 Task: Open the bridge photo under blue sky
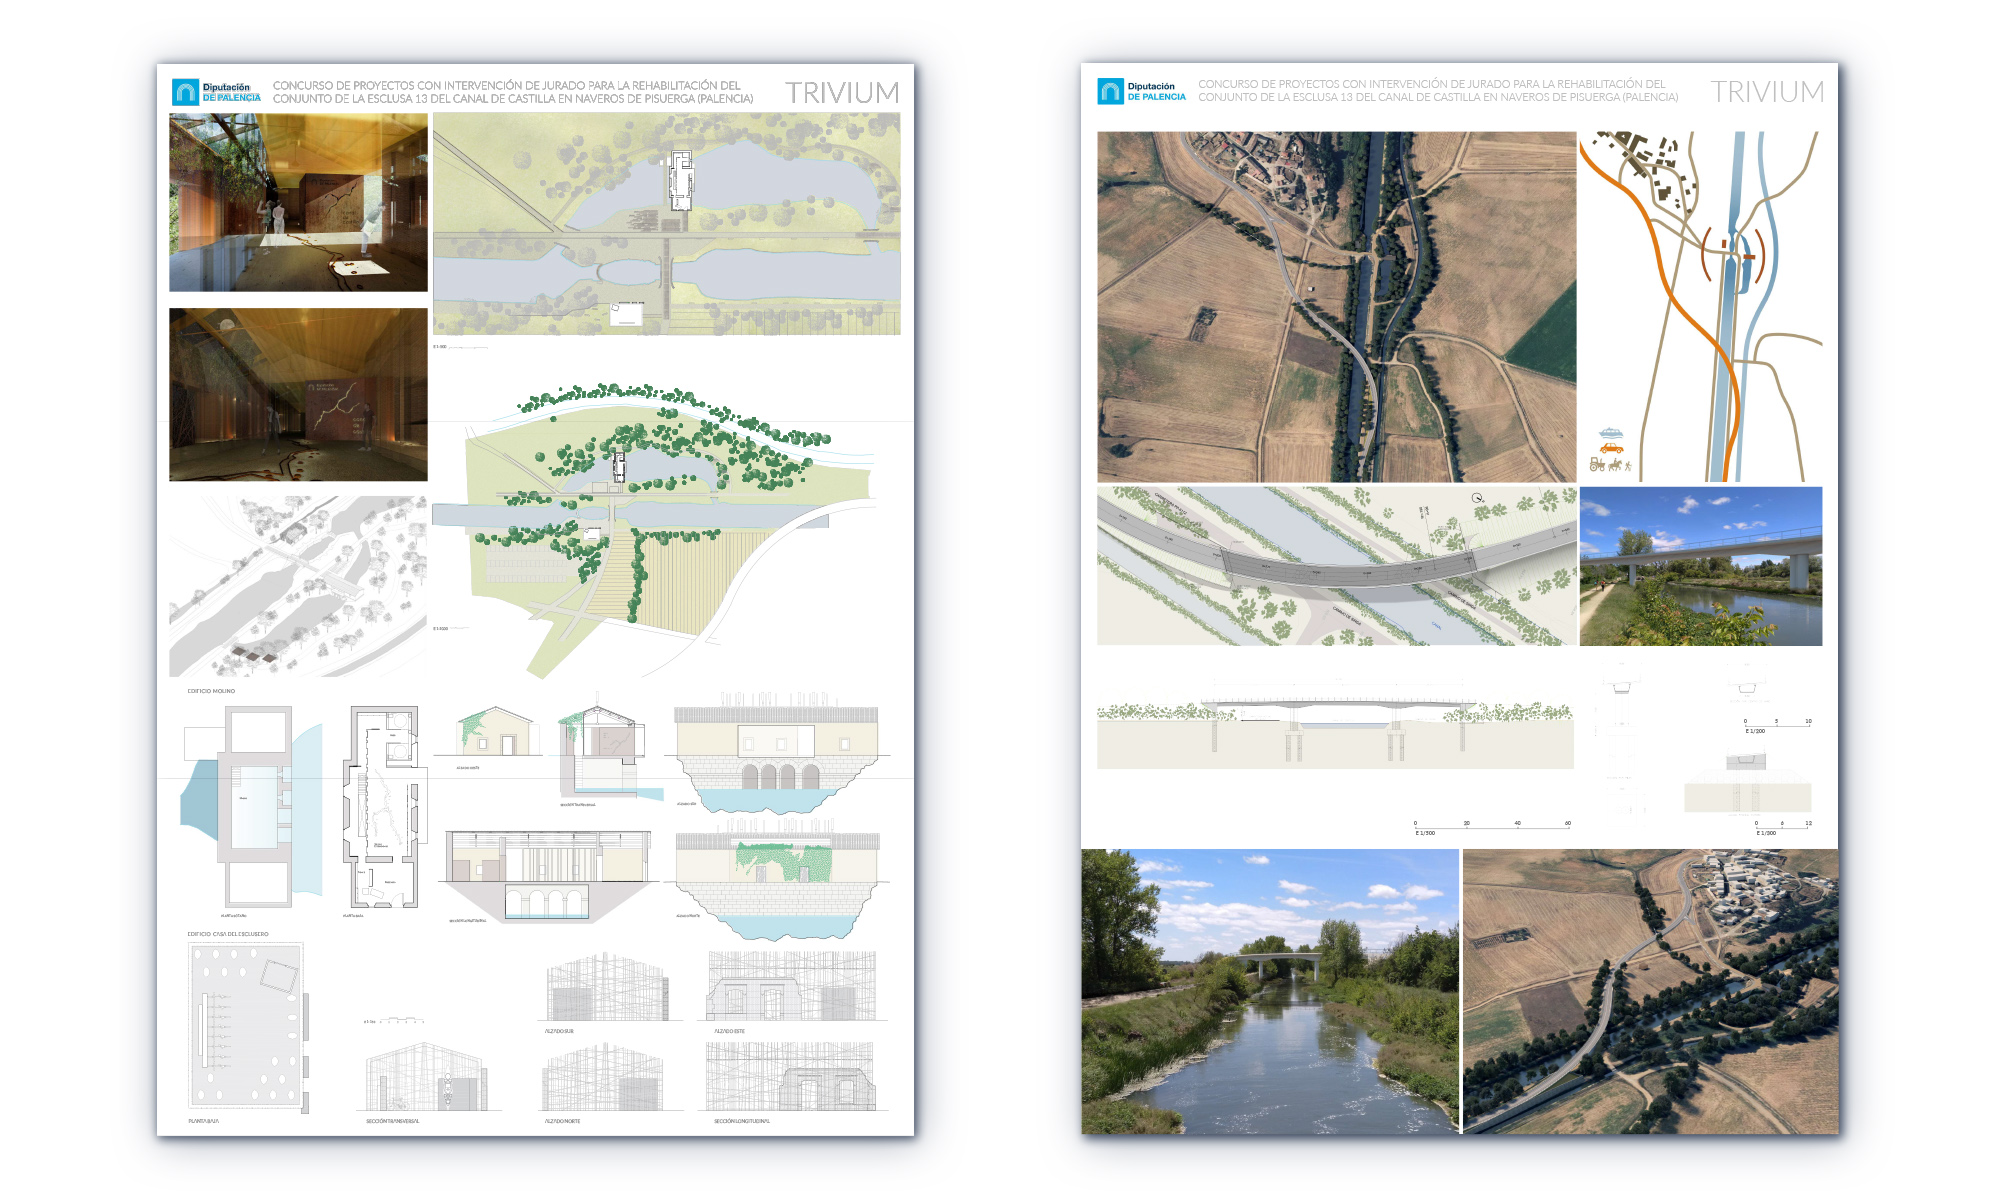1701,566
